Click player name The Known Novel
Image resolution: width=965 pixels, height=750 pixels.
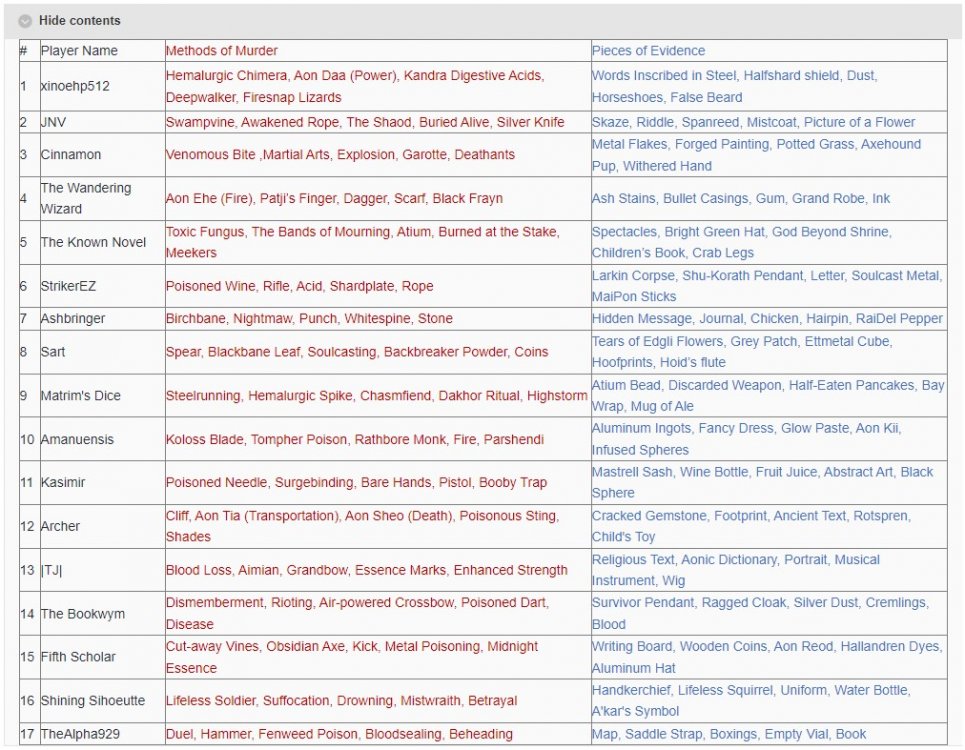[93, 242]
